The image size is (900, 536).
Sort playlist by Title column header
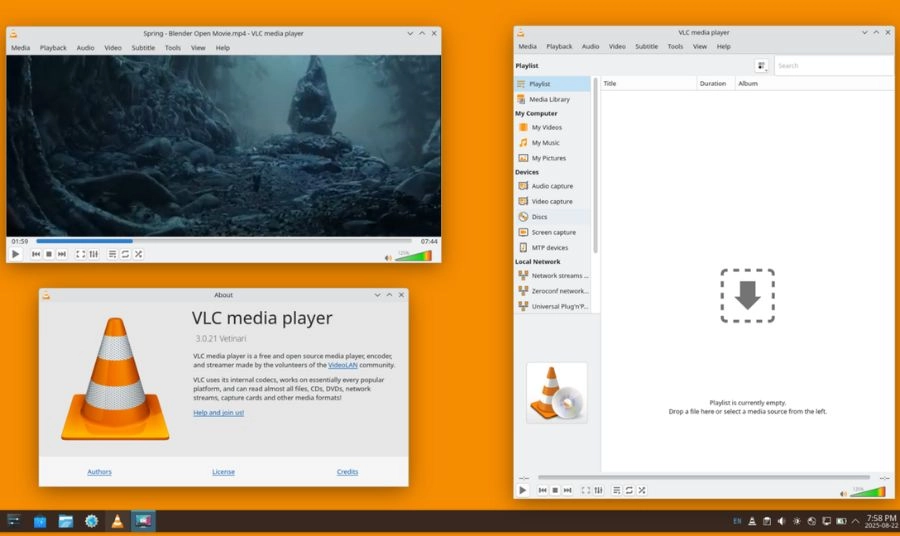[x=649, y=84]
